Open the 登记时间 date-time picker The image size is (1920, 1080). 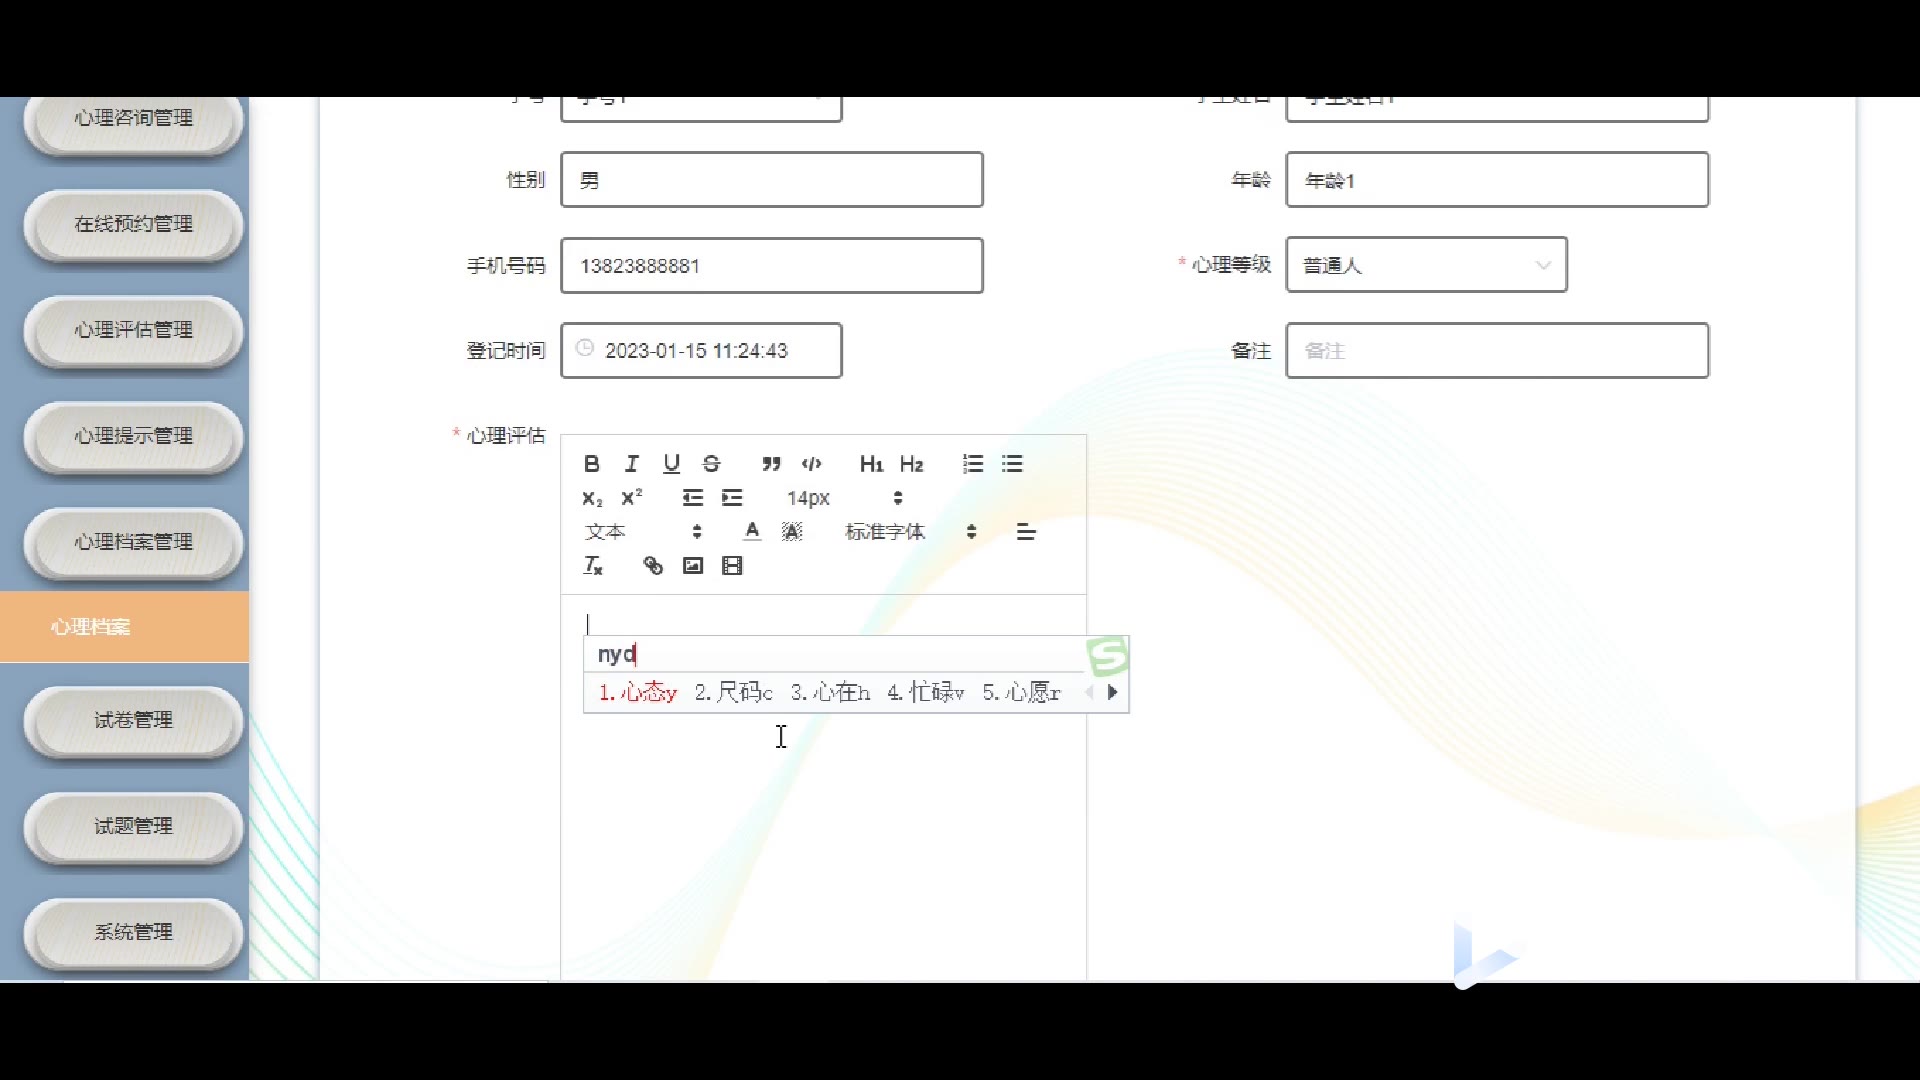coord(701,351)
